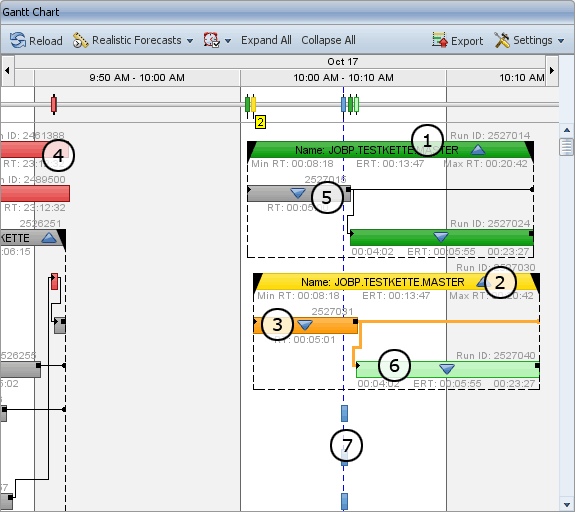Screen dimensions: 575x512
Task: Click the Reload text label
Action: (46, 41)
